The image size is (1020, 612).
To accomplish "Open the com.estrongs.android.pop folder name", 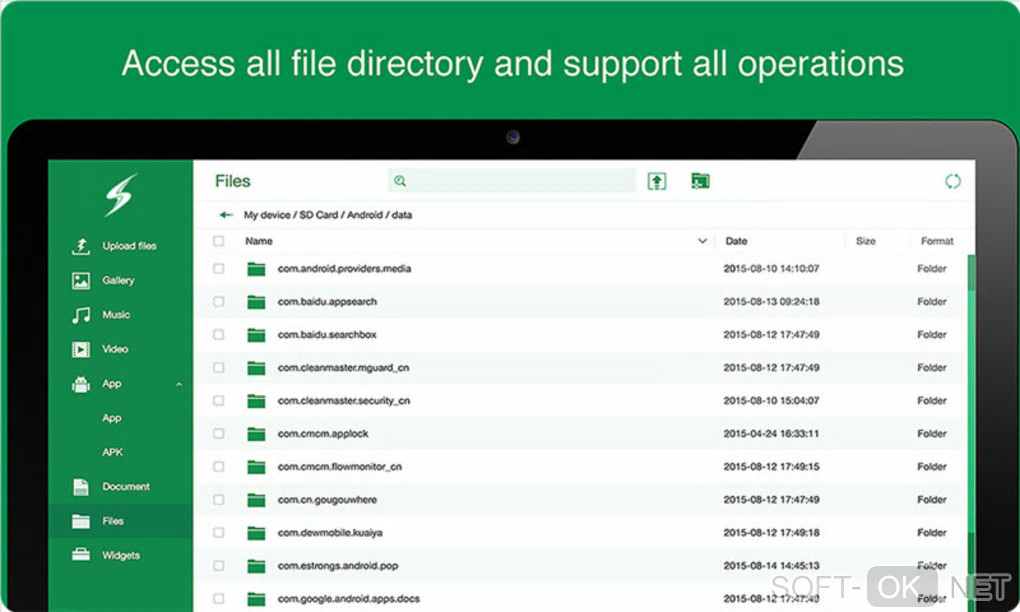I will [338, 566].
